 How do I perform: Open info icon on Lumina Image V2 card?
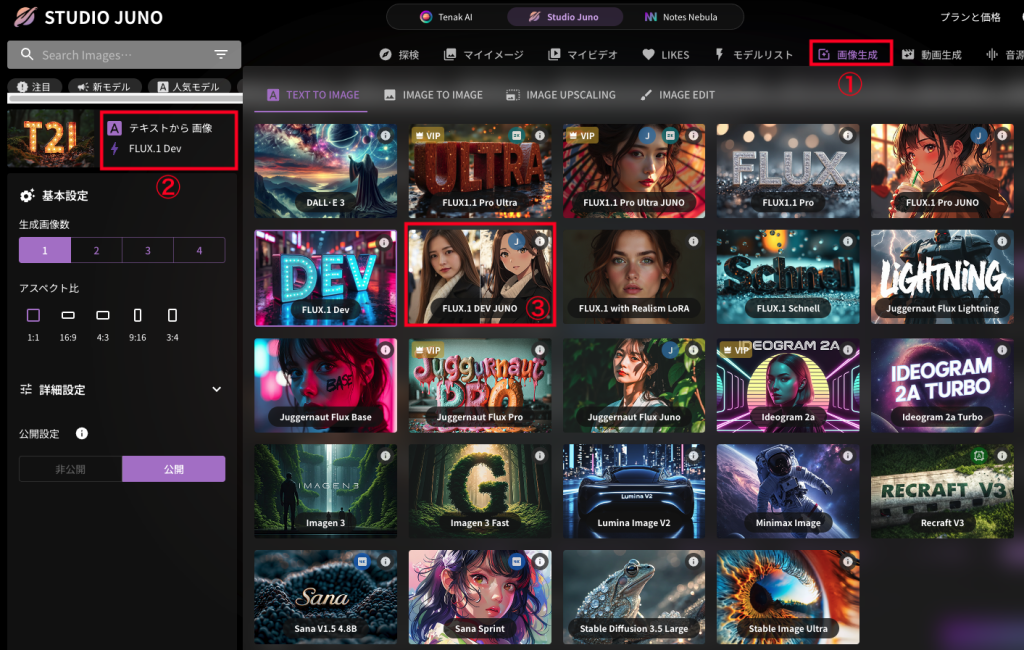click(x=694, y=455)
